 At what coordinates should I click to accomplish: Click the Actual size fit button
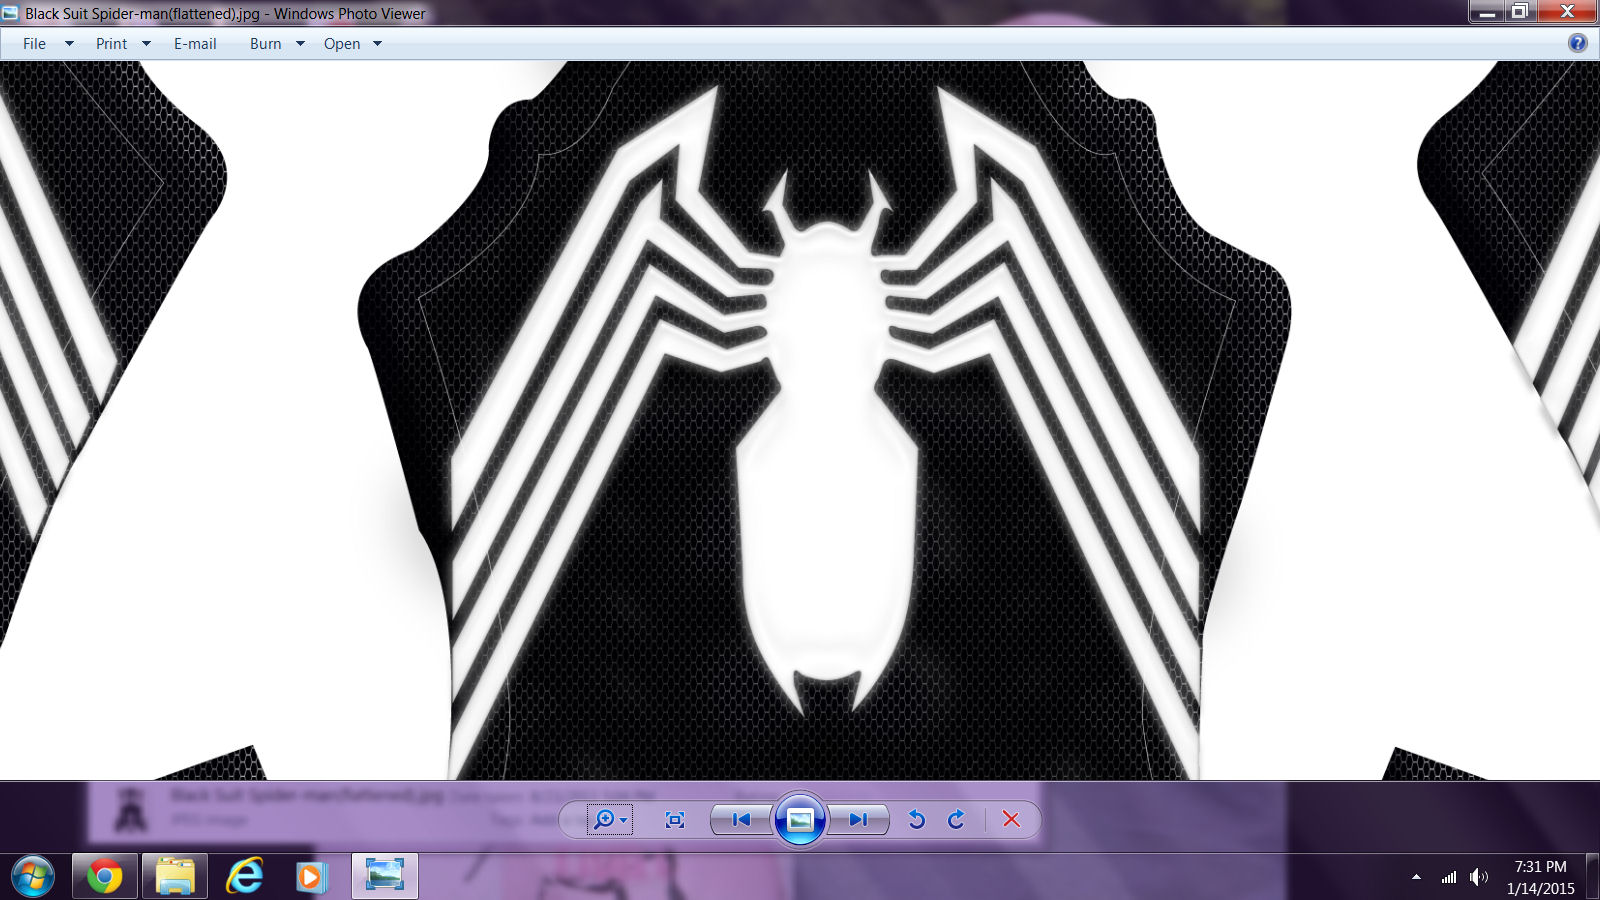pyautogui.click(x=675, y=820)
